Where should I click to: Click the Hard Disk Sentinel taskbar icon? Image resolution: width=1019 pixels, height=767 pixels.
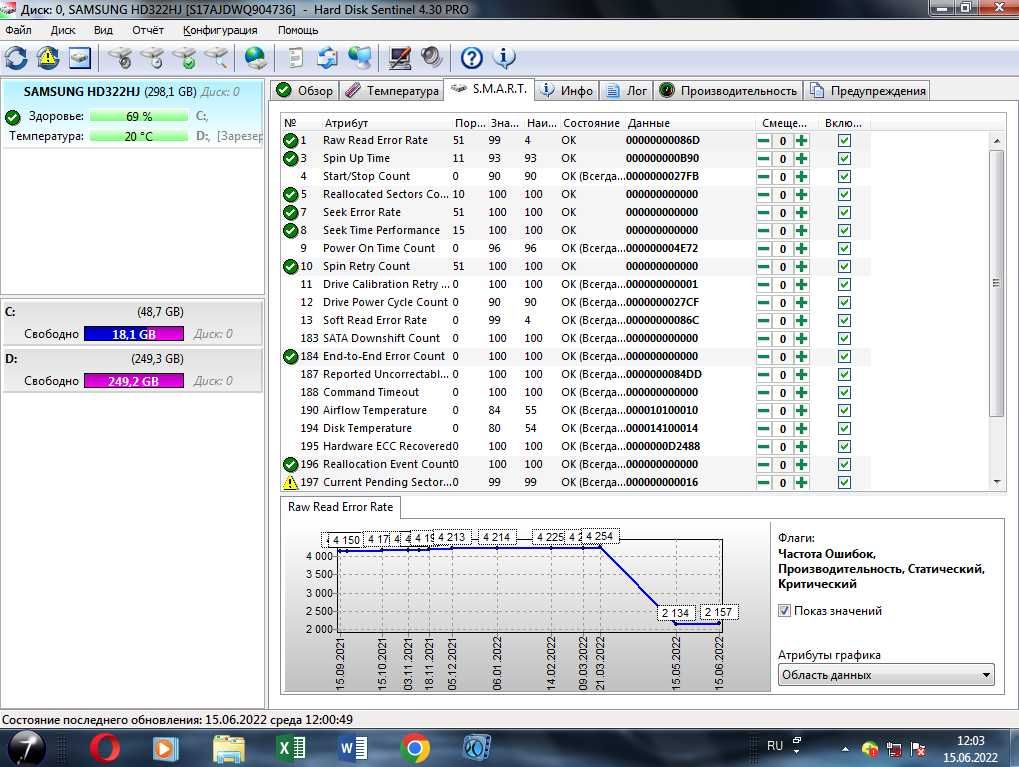476,748
